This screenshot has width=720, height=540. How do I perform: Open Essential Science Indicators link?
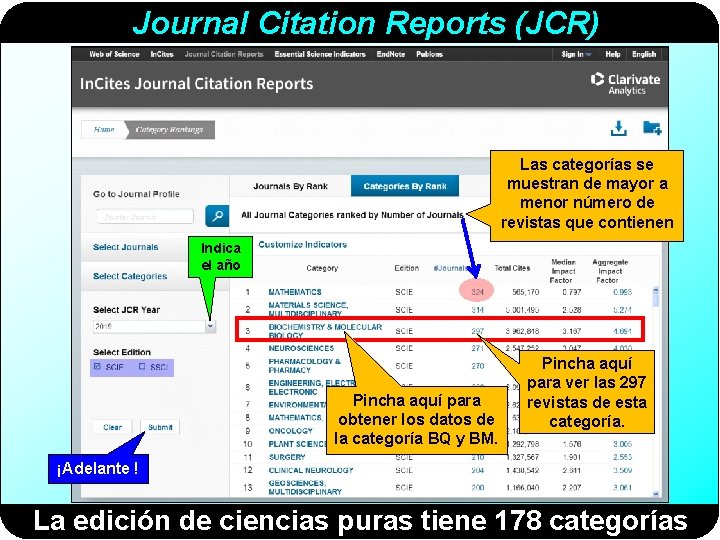pyautogui.click(x=320, y=54)
